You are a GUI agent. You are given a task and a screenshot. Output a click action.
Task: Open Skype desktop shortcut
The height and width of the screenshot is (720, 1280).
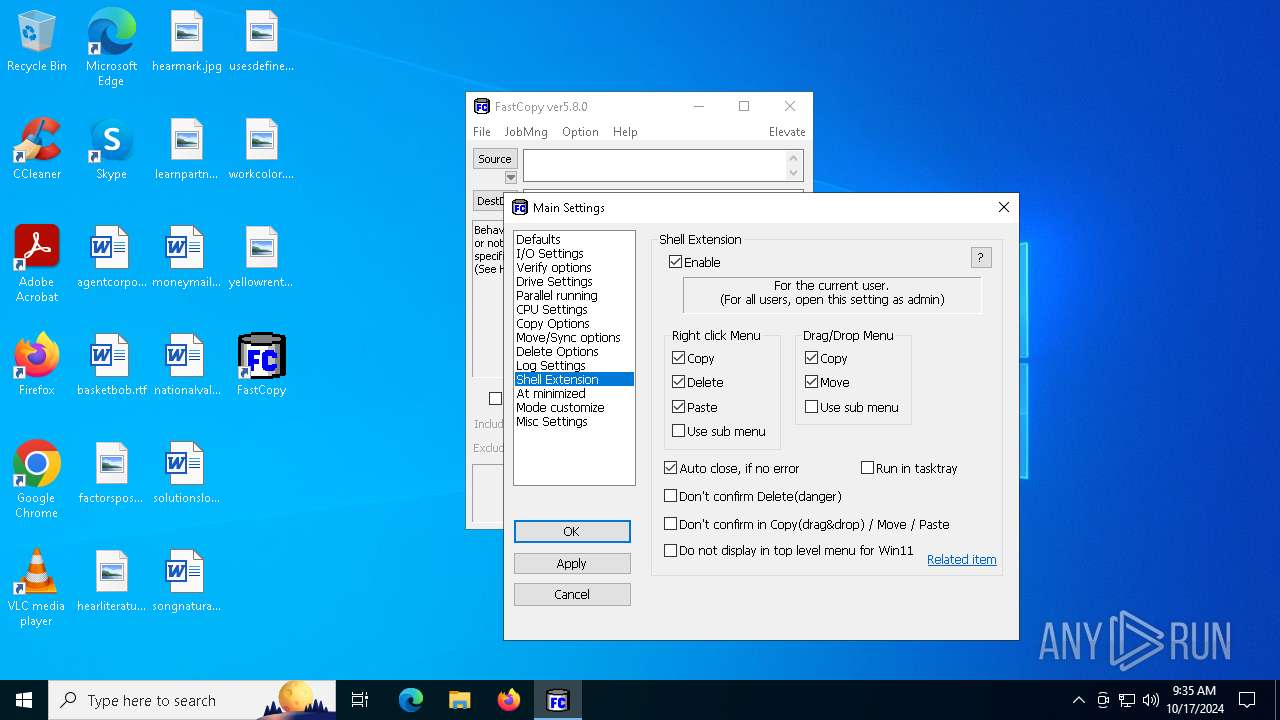(x=111, y=149)
